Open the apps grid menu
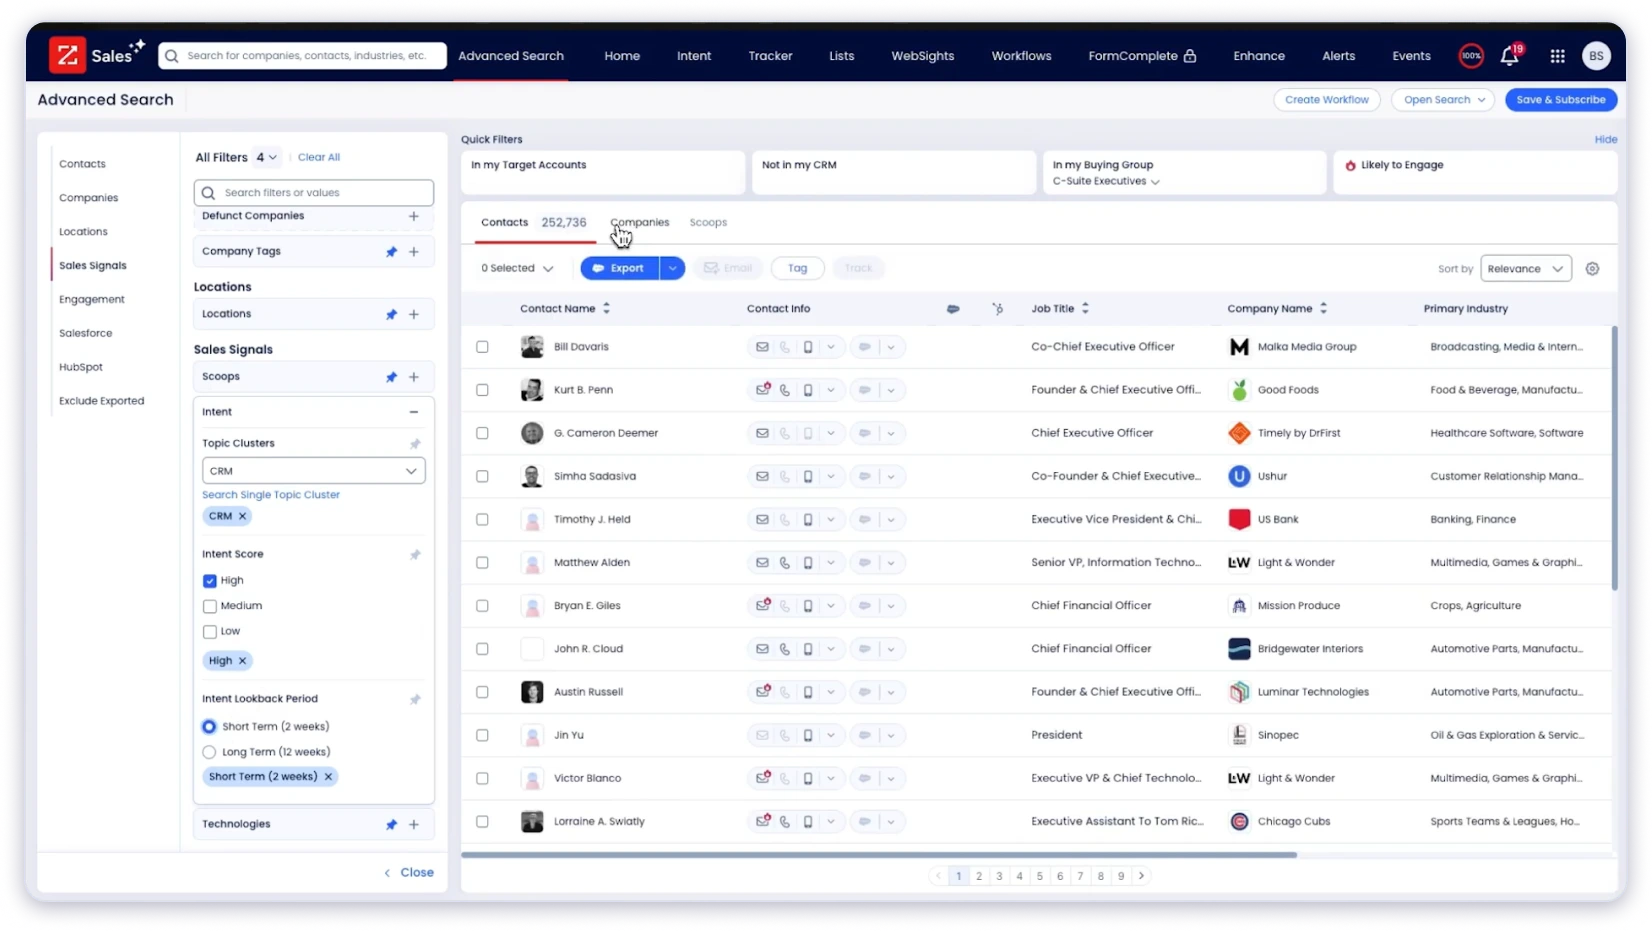Viewport: 1652px width, 931px height. 1557,56
